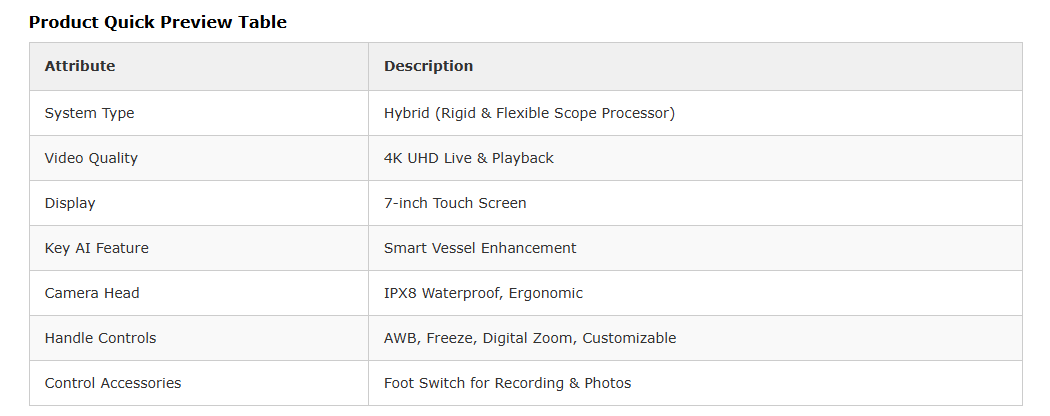Click the Description column header
The image size is (1050, 416).
(428, 66)
